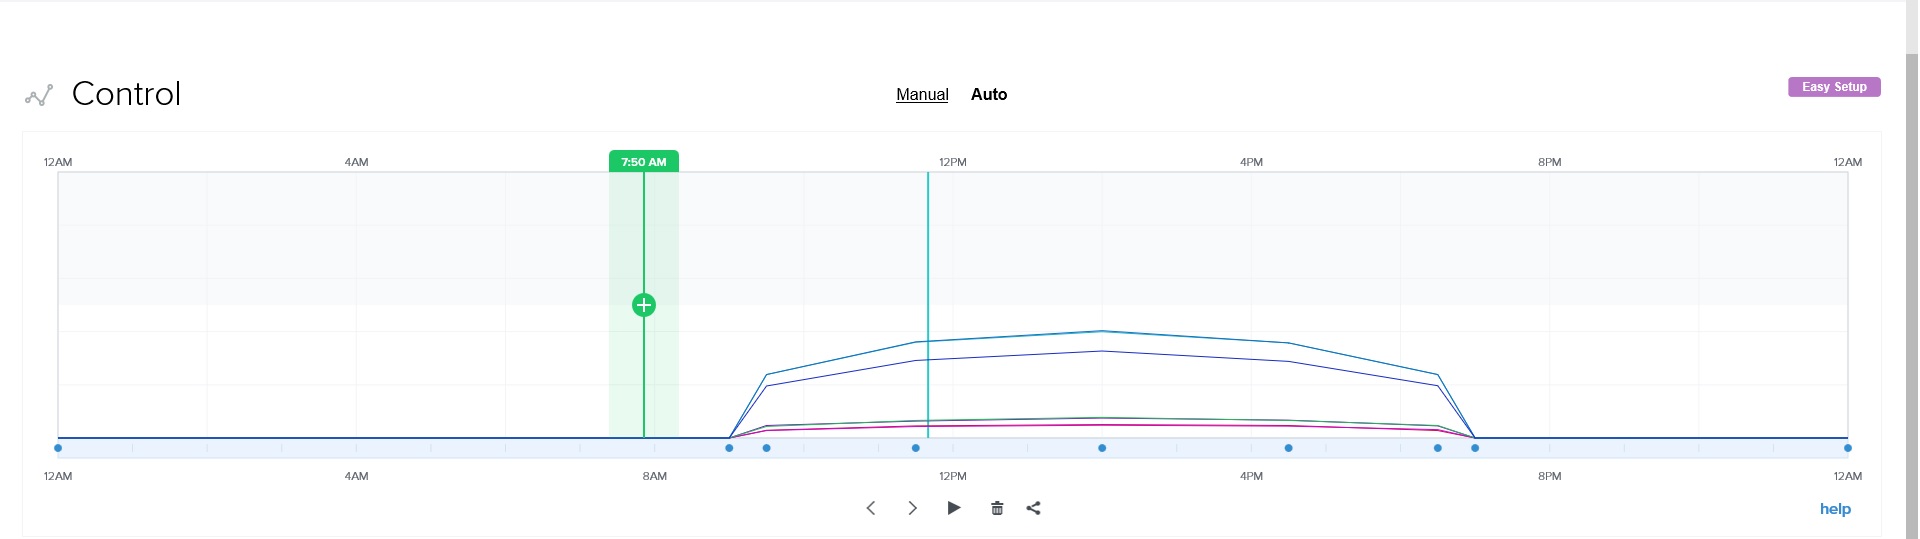
Task: Select the 11:30 AM schedule point
Action: coord(916,448)
